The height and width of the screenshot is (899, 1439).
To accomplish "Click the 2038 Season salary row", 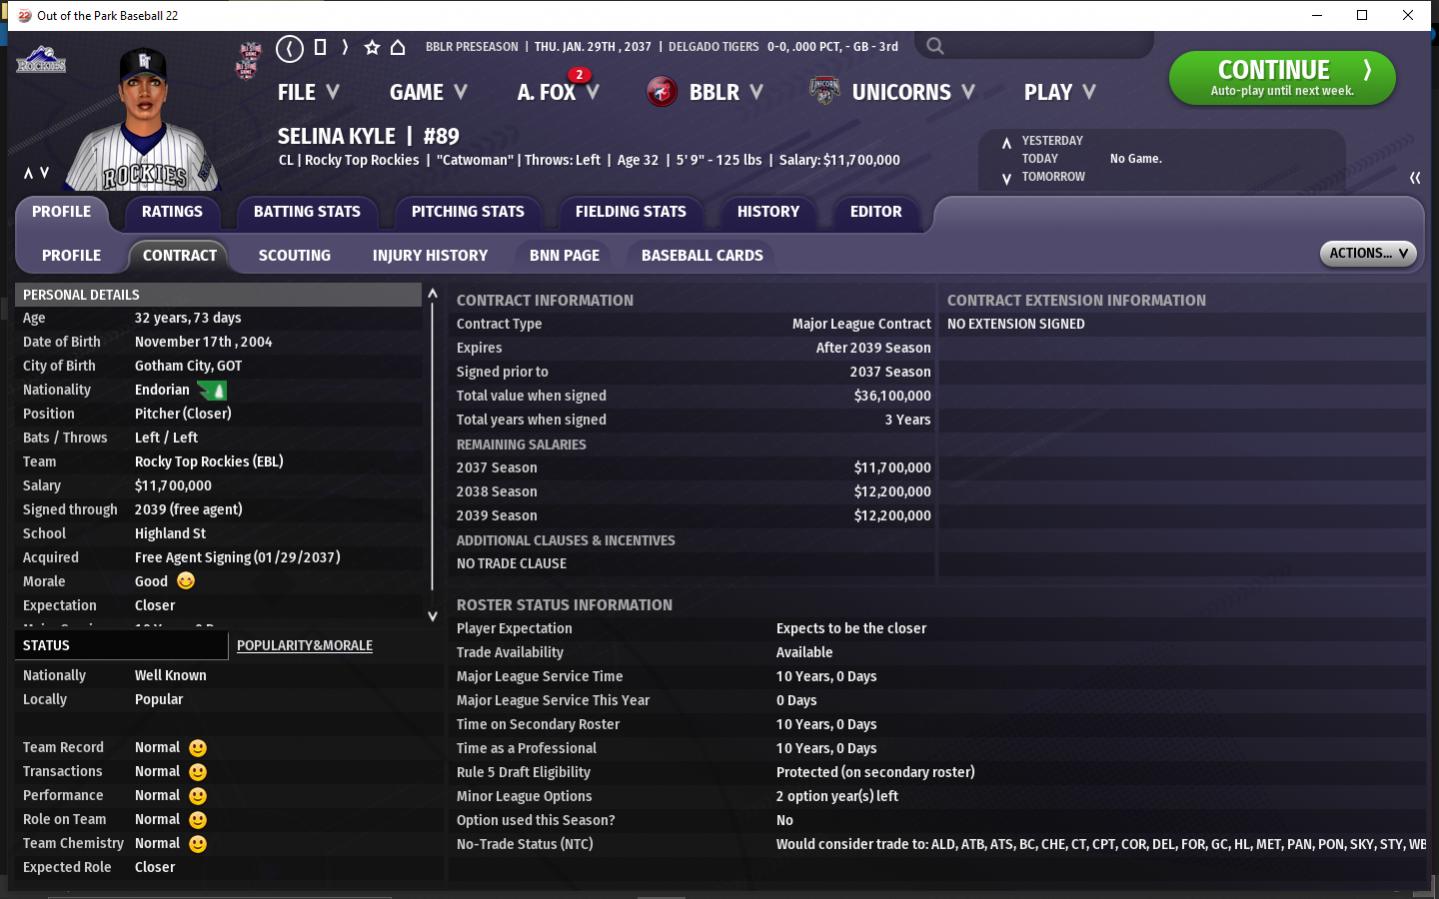I will (694, 492).
